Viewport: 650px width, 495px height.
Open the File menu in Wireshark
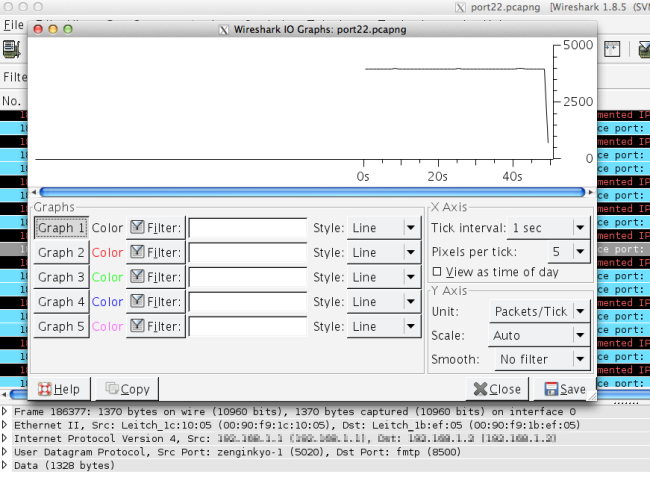[14, 25]
